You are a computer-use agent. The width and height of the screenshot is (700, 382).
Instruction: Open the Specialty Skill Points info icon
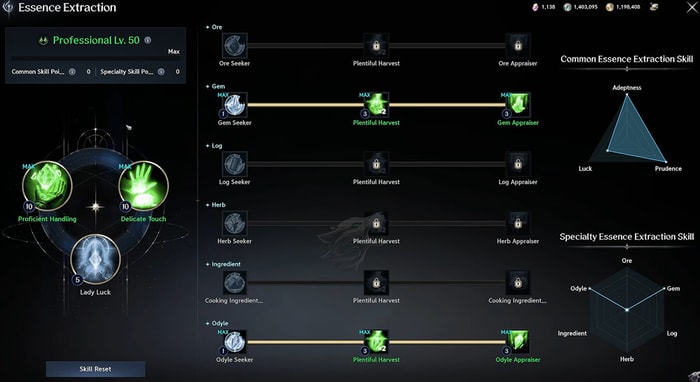tap(161, 71)
